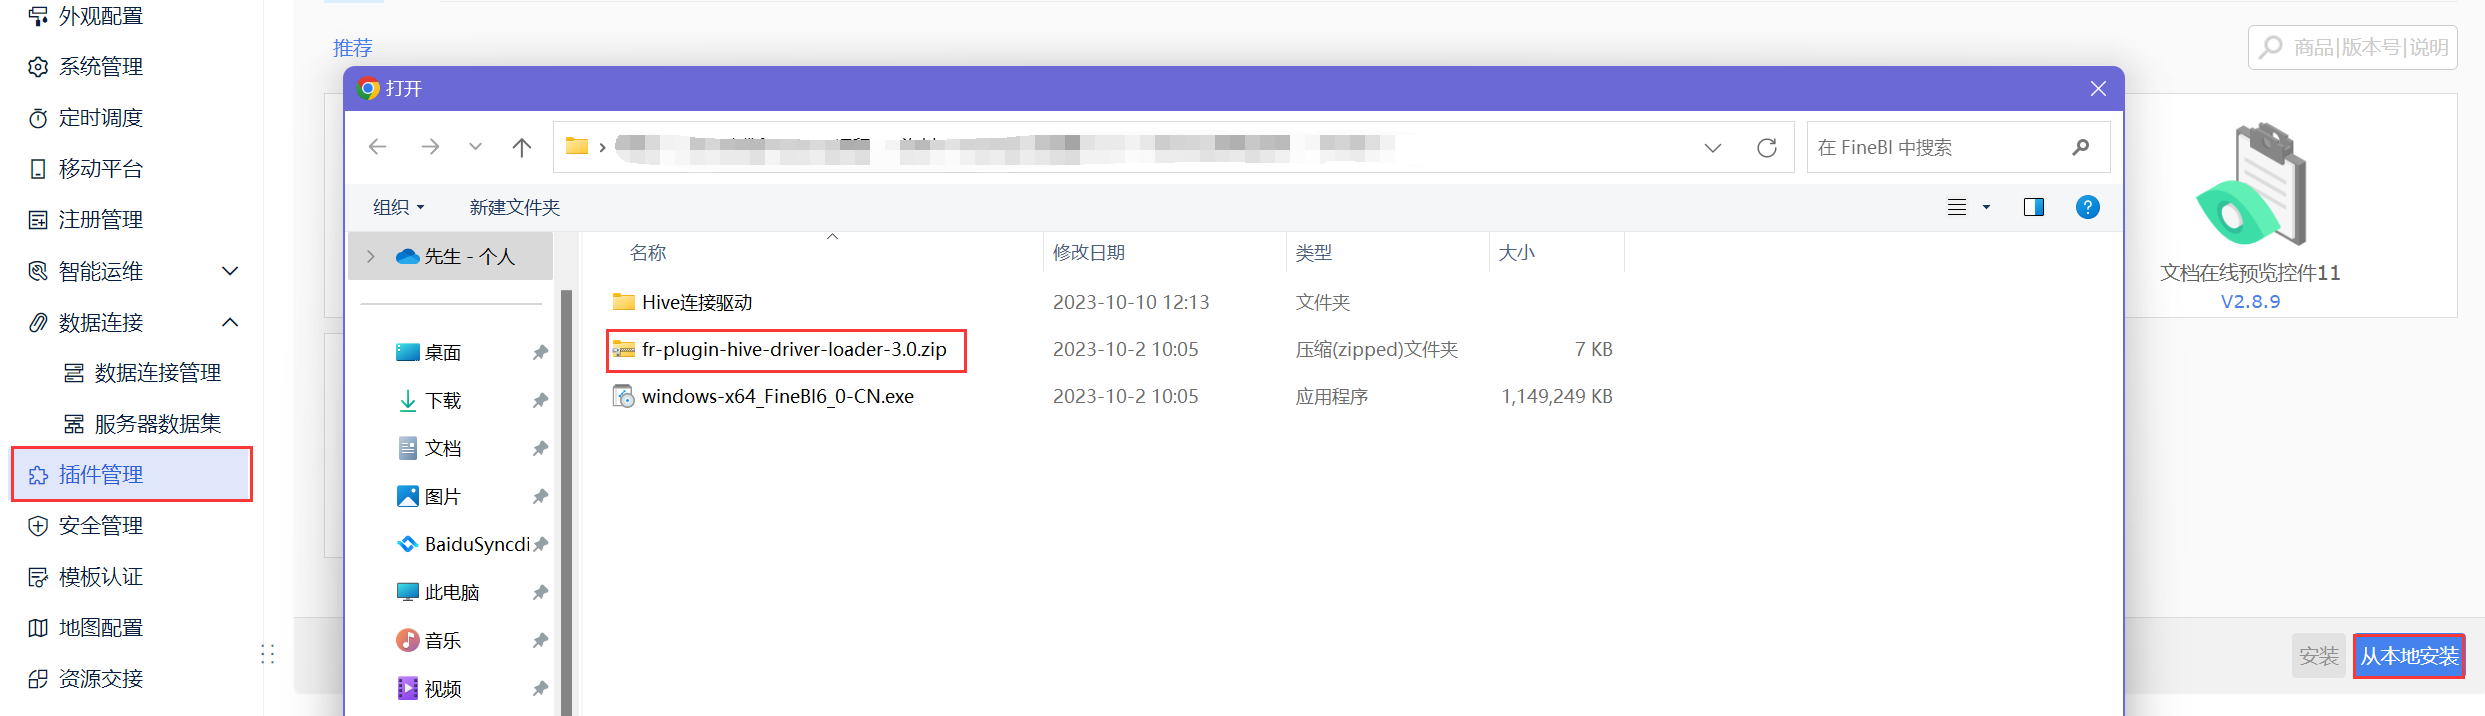Select 音乐 in quick access
The image size is (2485, 716).
click(x=443, y=641)
